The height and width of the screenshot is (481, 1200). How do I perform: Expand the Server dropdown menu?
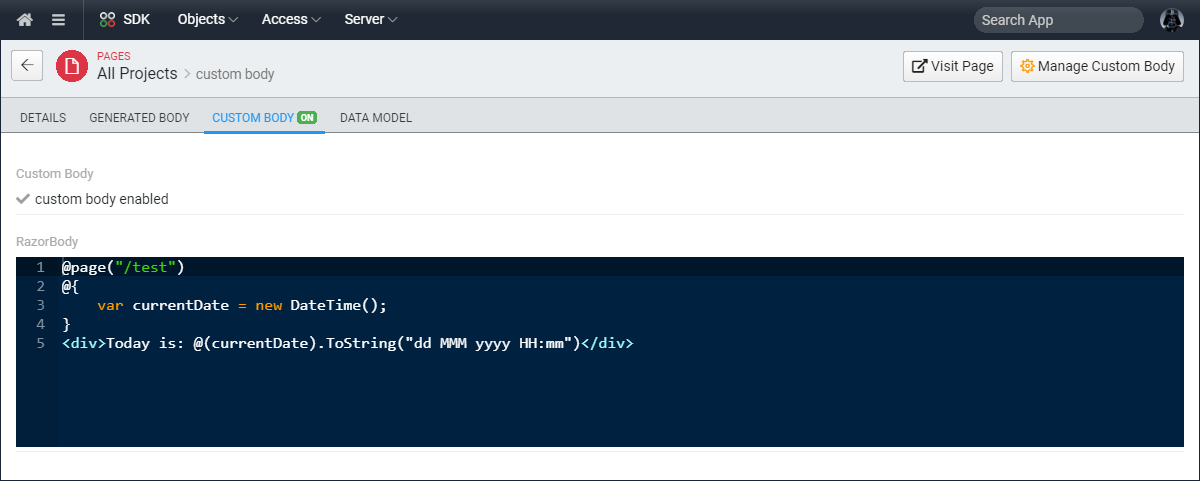[x=371, y=19]
